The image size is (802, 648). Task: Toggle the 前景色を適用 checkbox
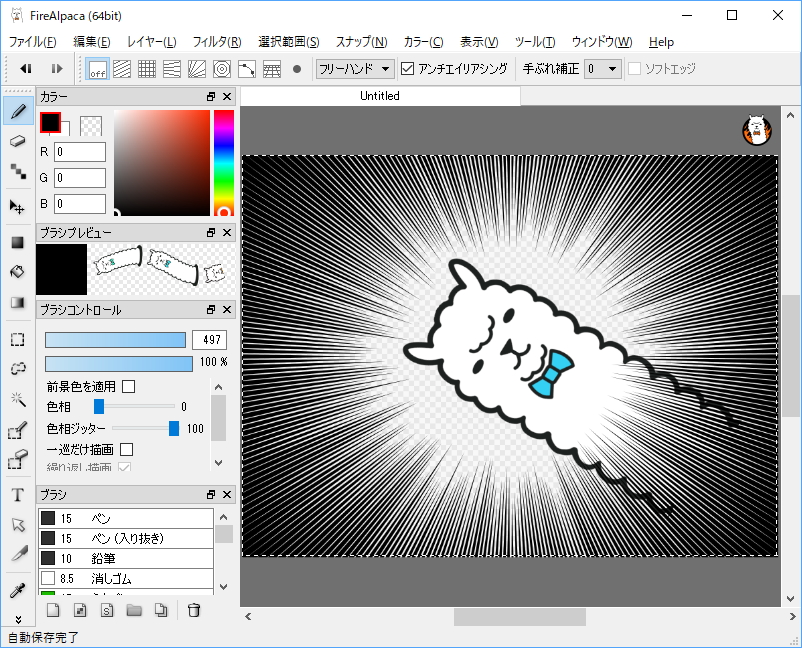[129, 386]
